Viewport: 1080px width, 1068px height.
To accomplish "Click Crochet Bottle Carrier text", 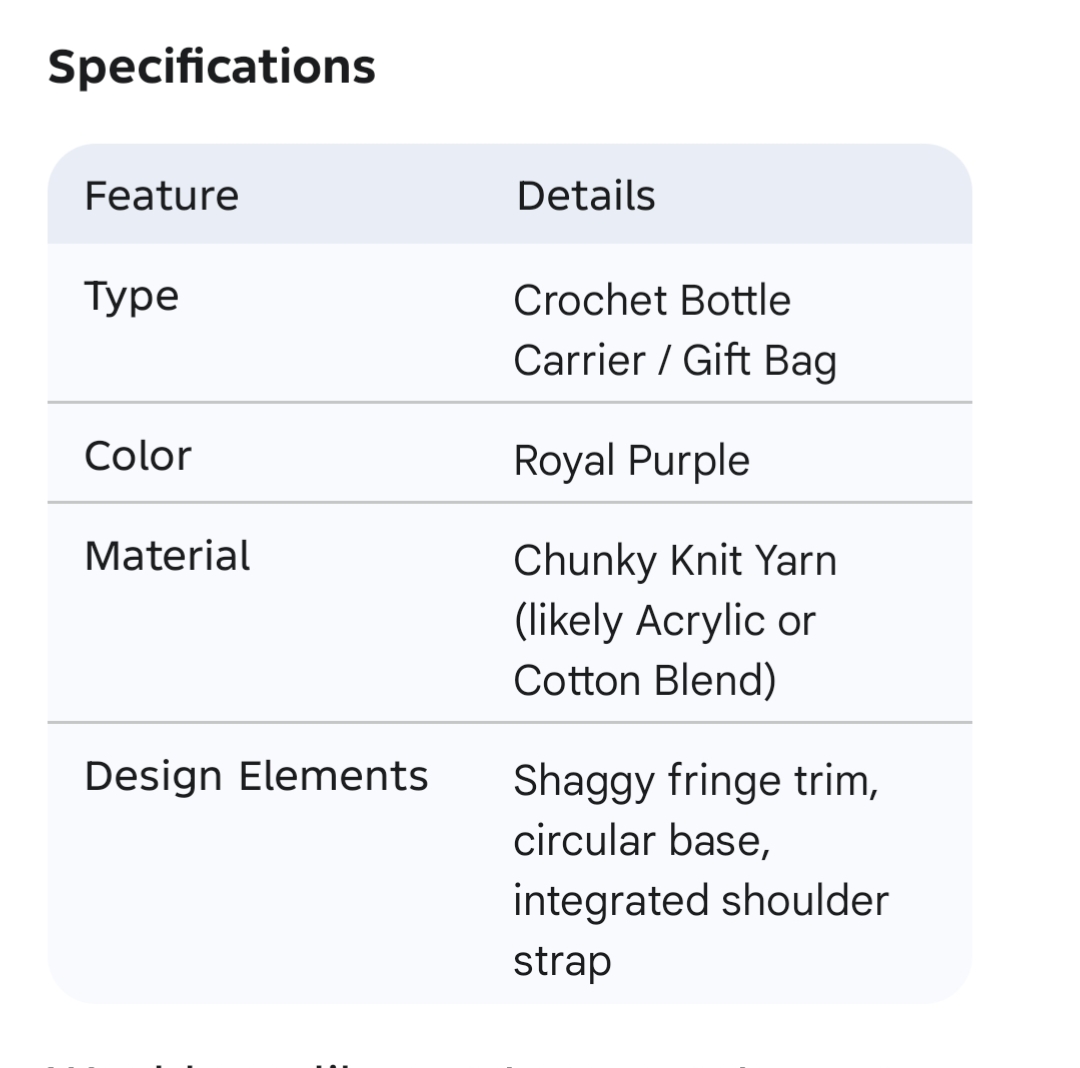I will (x=651, y=300).
